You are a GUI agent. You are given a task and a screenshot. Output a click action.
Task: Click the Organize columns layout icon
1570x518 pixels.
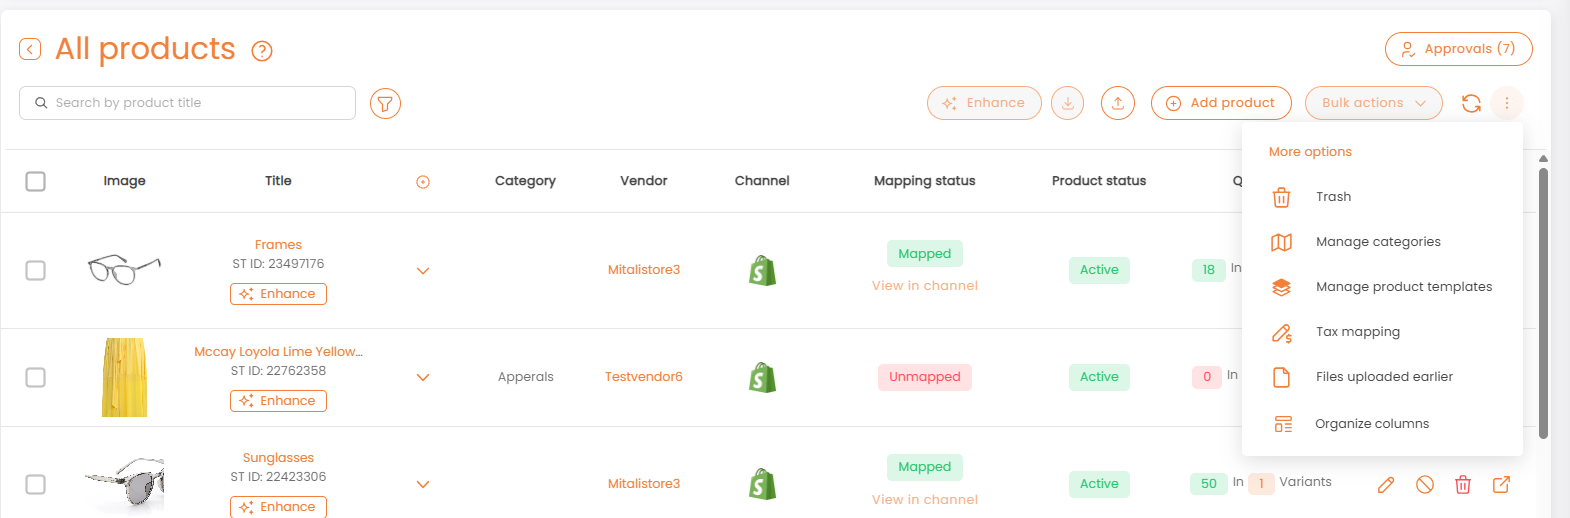(1283, 424)
